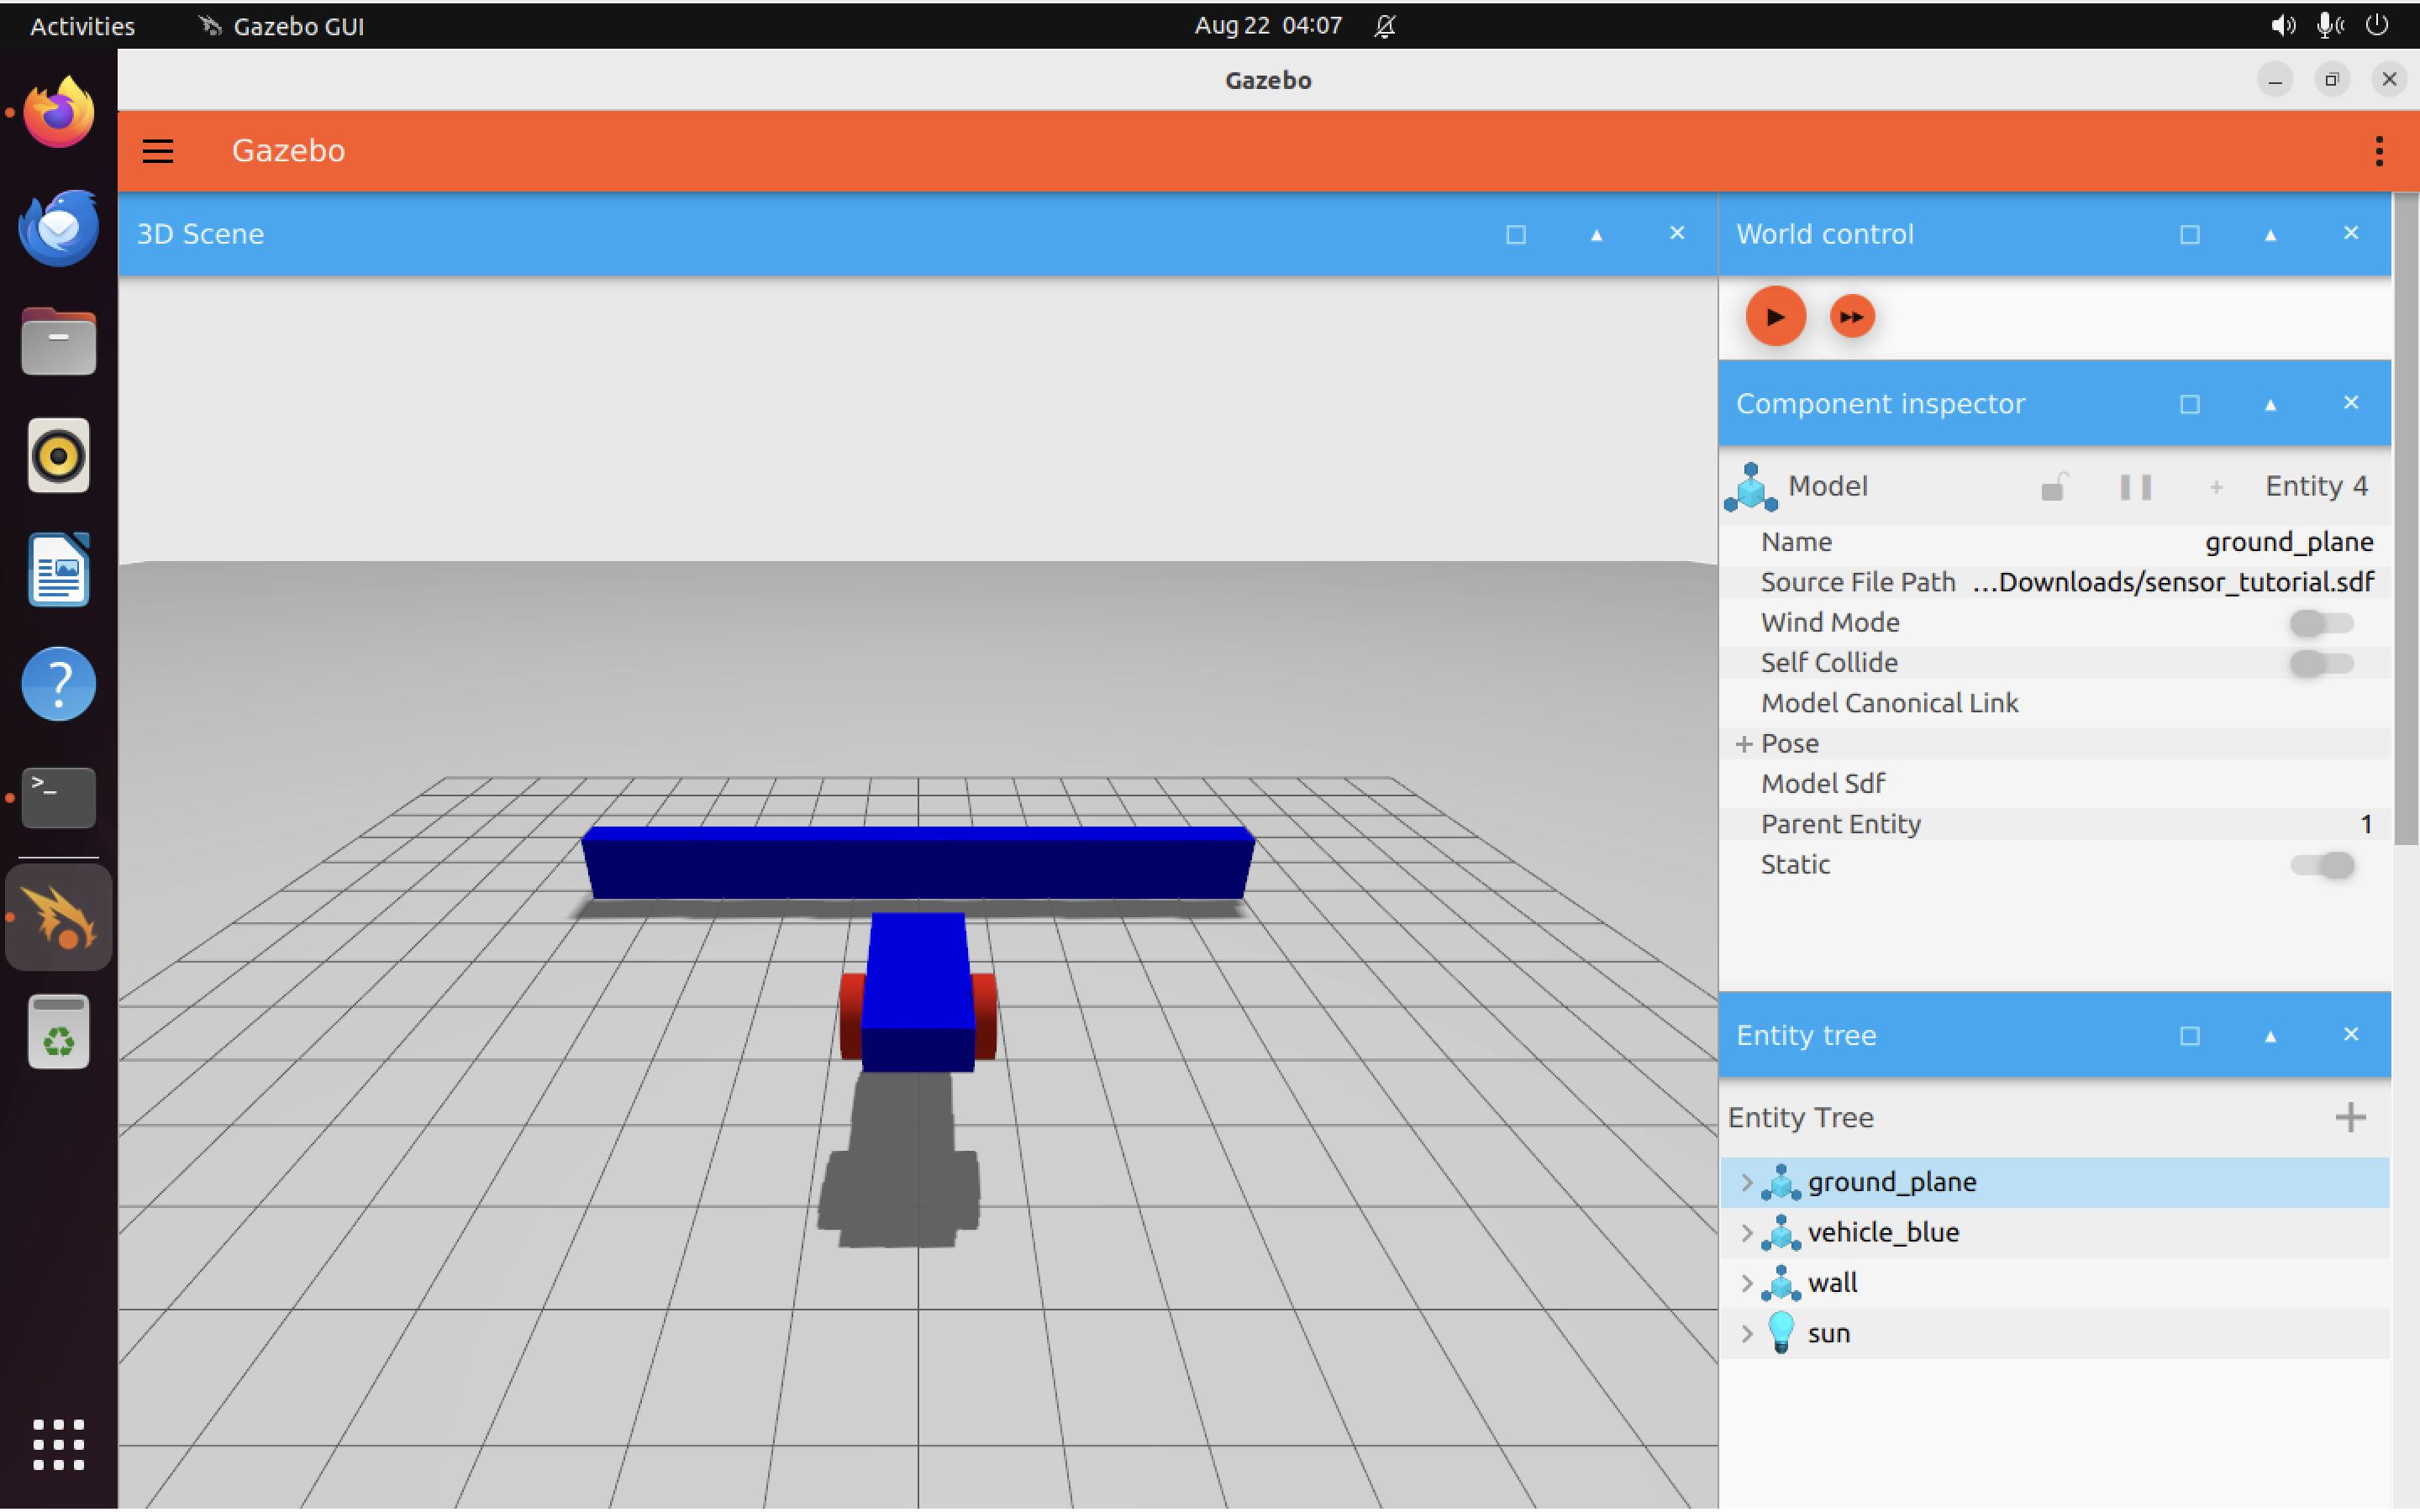Open the three-dot plugins menu
Viewport: 2420px width, 1512px height.
pyautogui.click(x=2379, y=151)
